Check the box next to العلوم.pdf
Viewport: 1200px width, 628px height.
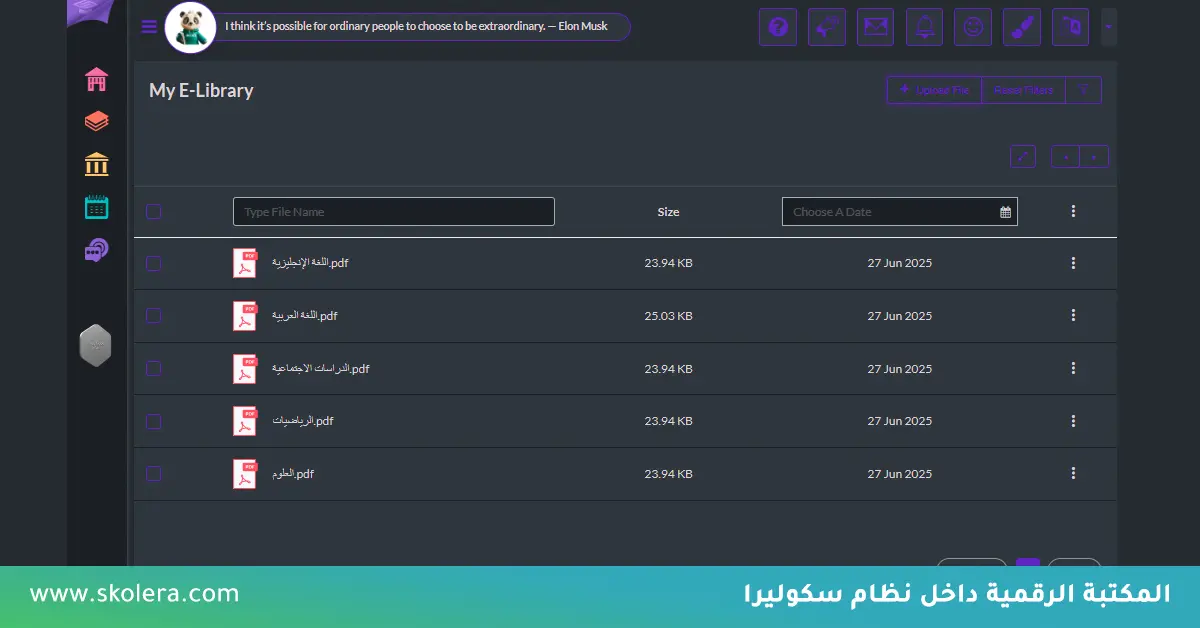153,473
